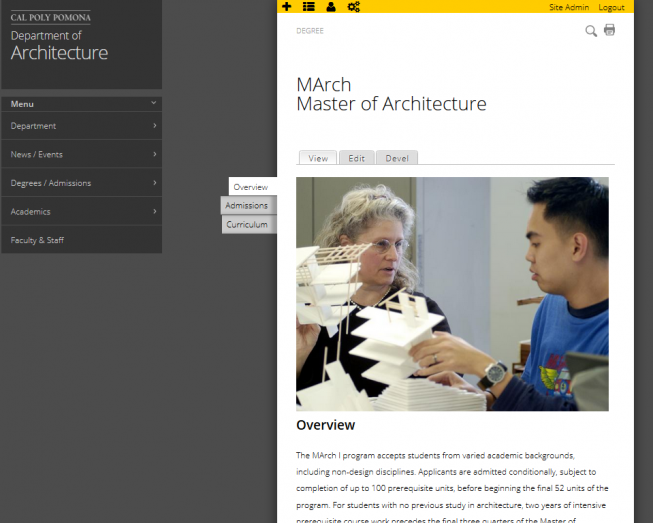The image size is (653, 523).
Task: Select the View tab
Action: coord(318,158)
